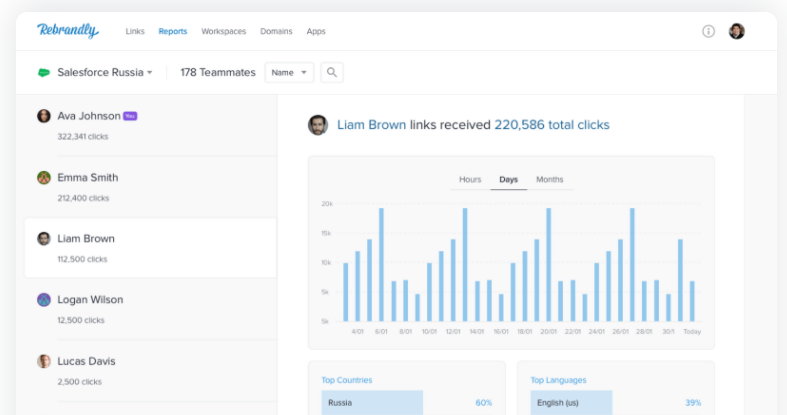Click 112,500 clicks under Liam Brown

82,259
